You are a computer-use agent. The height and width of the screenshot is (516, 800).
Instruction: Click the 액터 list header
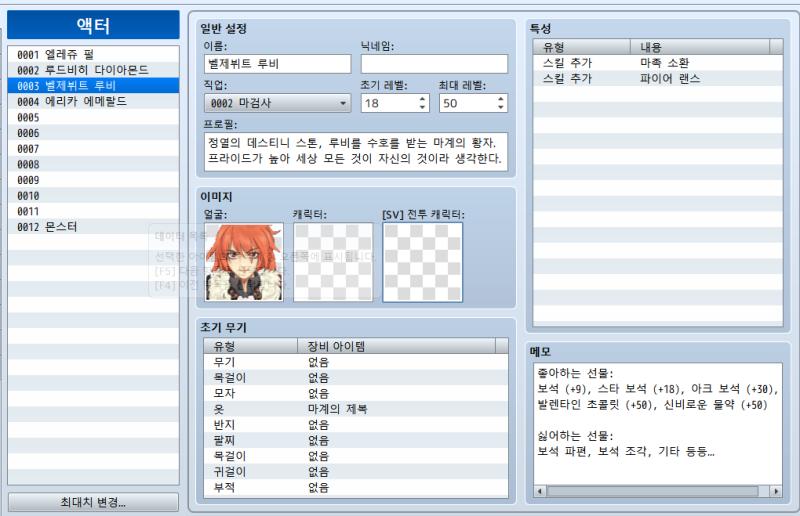93,25
